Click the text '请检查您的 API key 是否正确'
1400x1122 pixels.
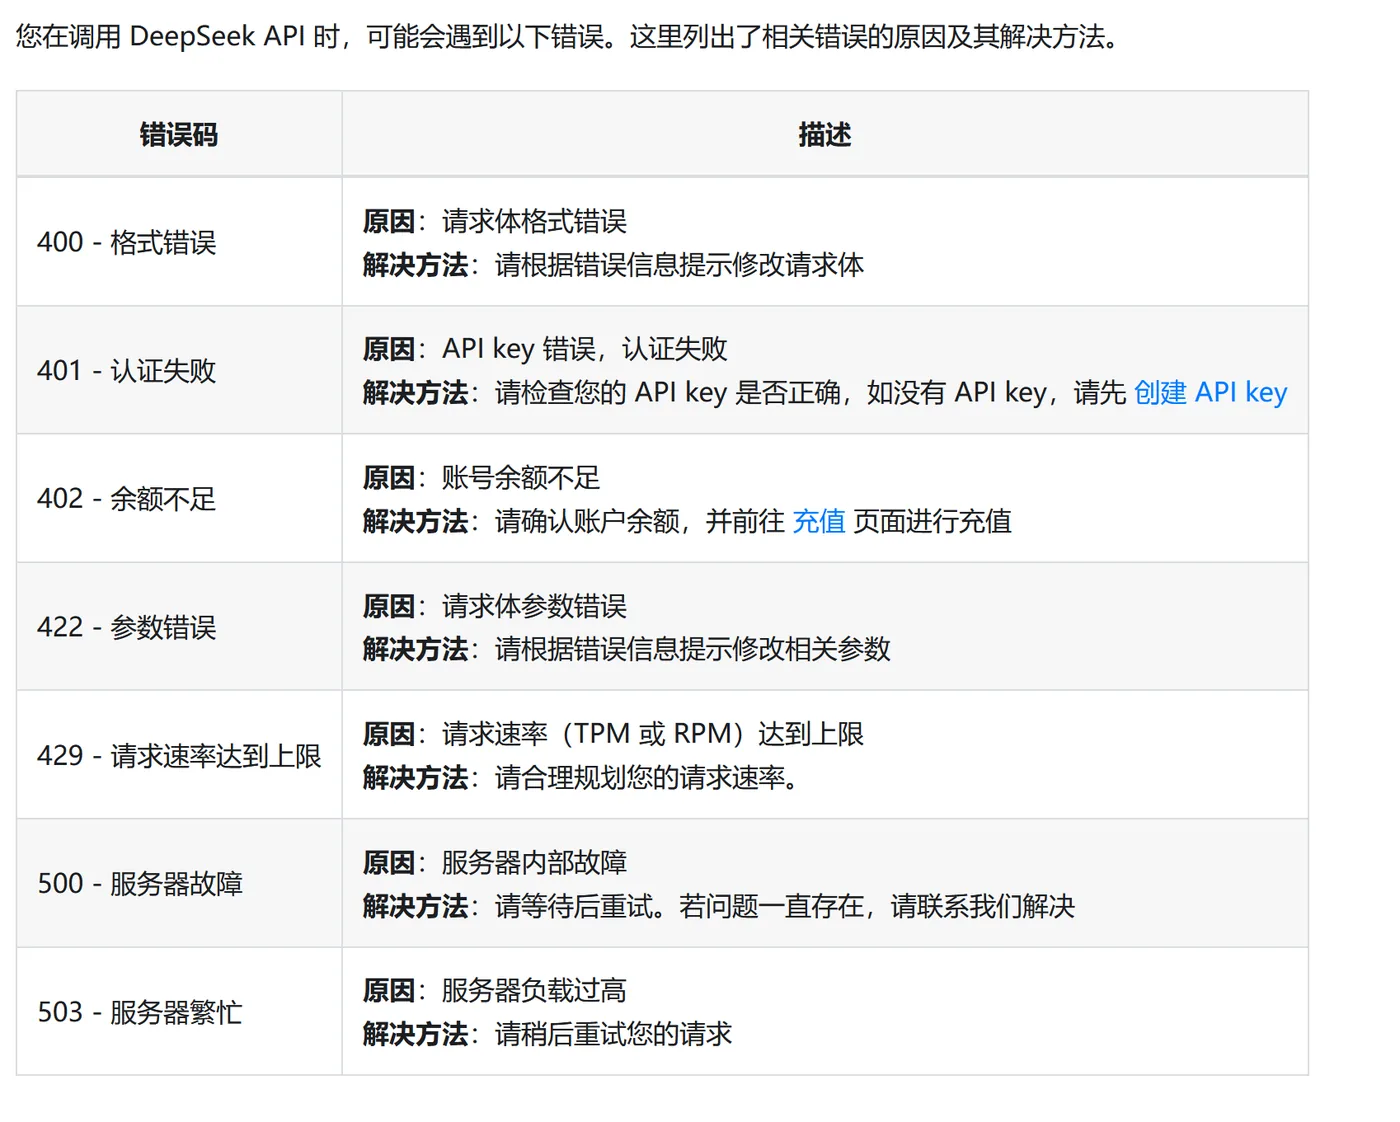(x=667, y=393)
